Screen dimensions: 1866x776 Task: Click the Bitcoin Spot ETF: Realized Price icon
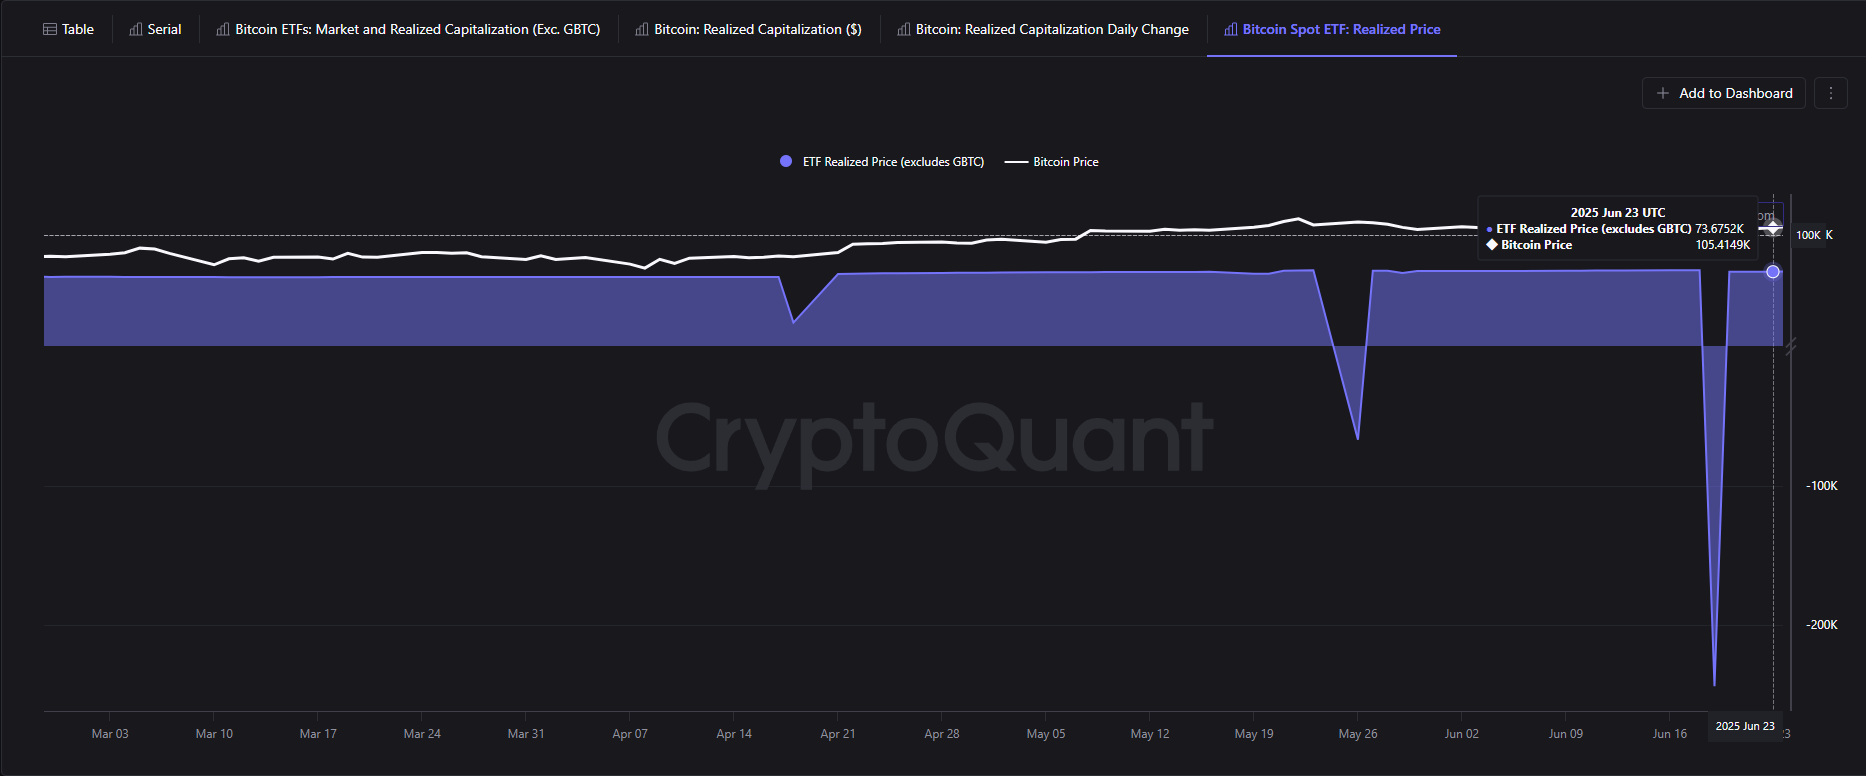pyautogui.click(x=1231, y=30)
